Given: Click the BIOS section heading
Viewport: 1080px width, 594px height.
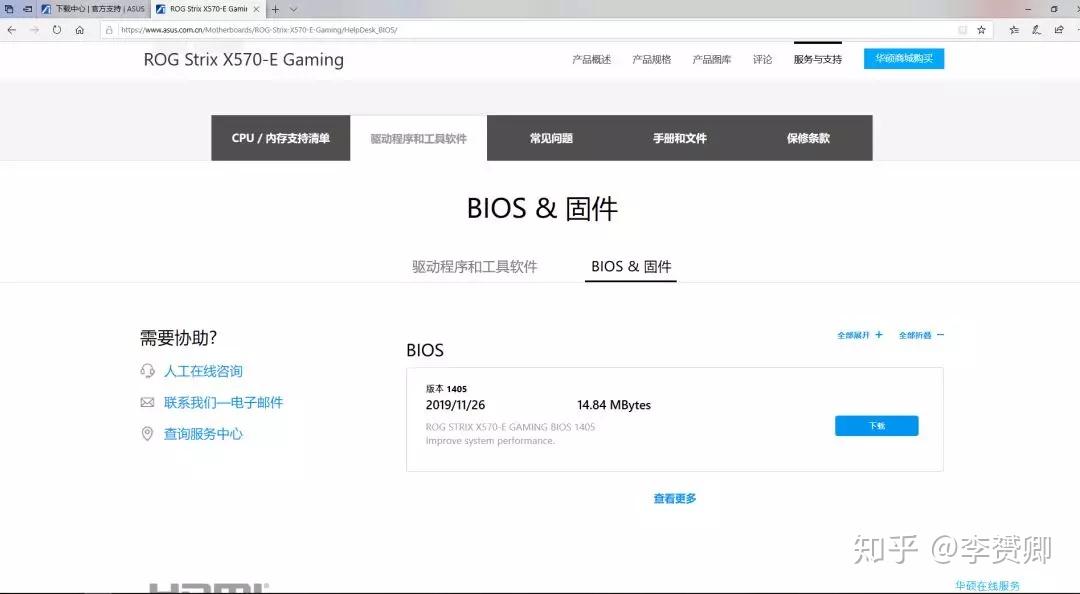Looking at the screenshot, I should click(x=425, y=350).
